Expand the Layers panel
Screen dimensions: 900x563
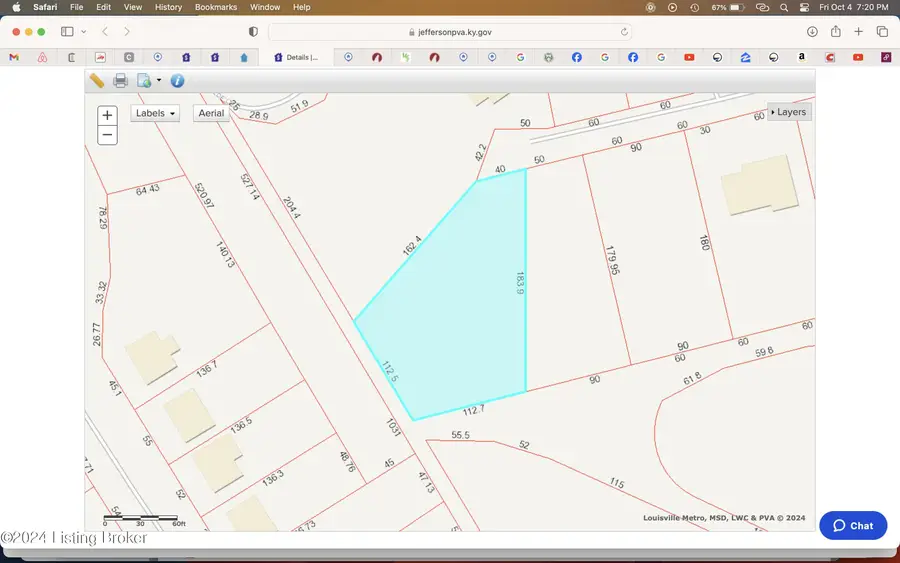tap(789, 112)
